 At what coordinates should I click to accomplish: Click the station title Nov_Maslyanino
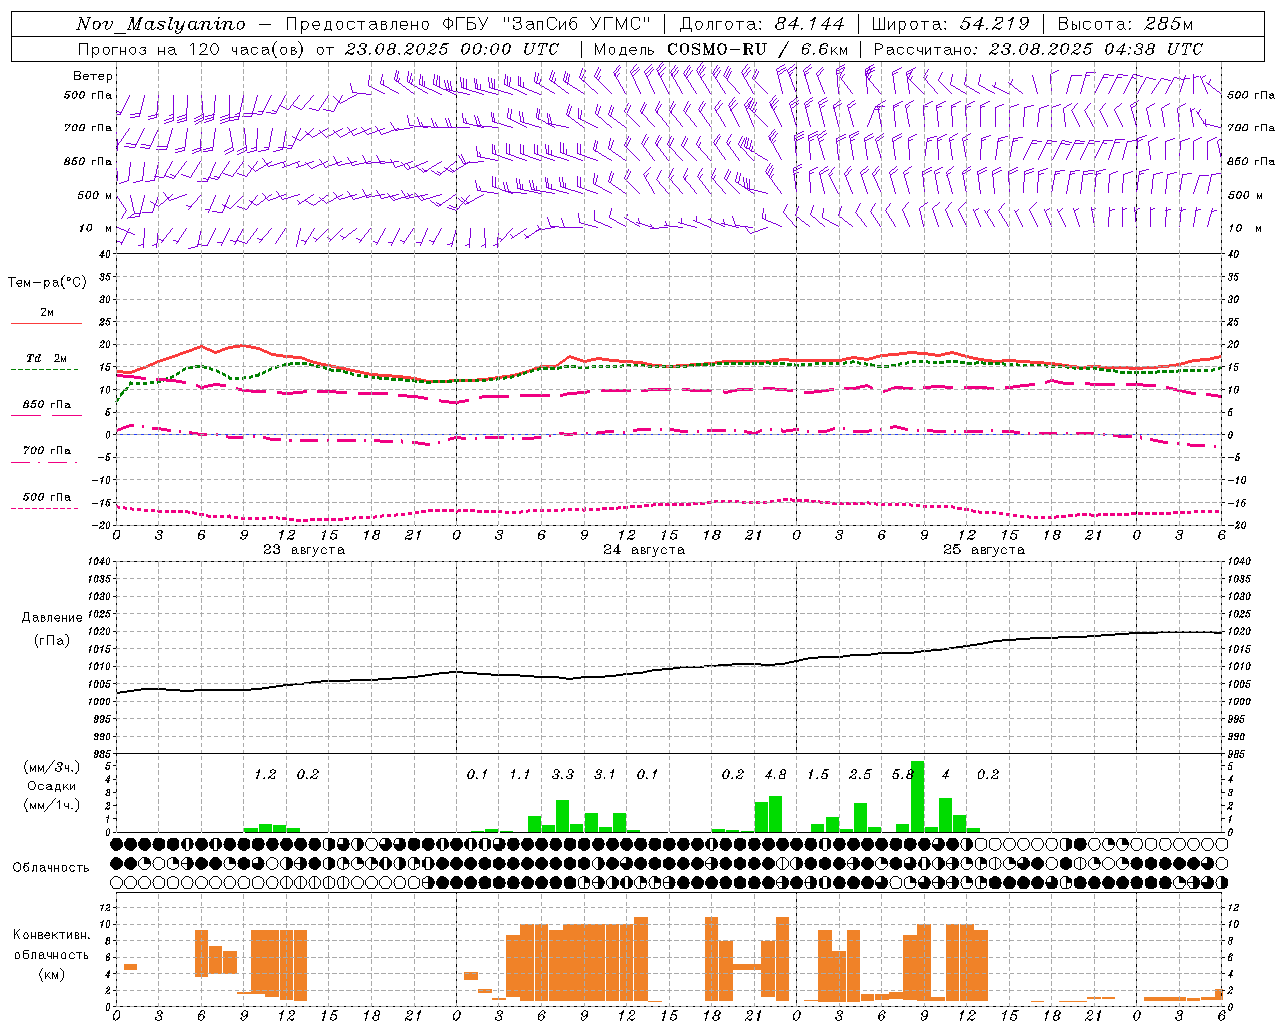click(161, 24)
